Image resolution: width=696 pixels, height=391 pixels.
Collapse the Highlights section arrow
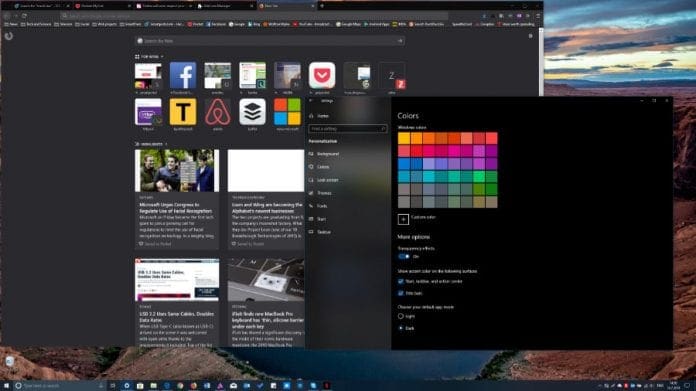pyautogui.click(x=166, y=144)
